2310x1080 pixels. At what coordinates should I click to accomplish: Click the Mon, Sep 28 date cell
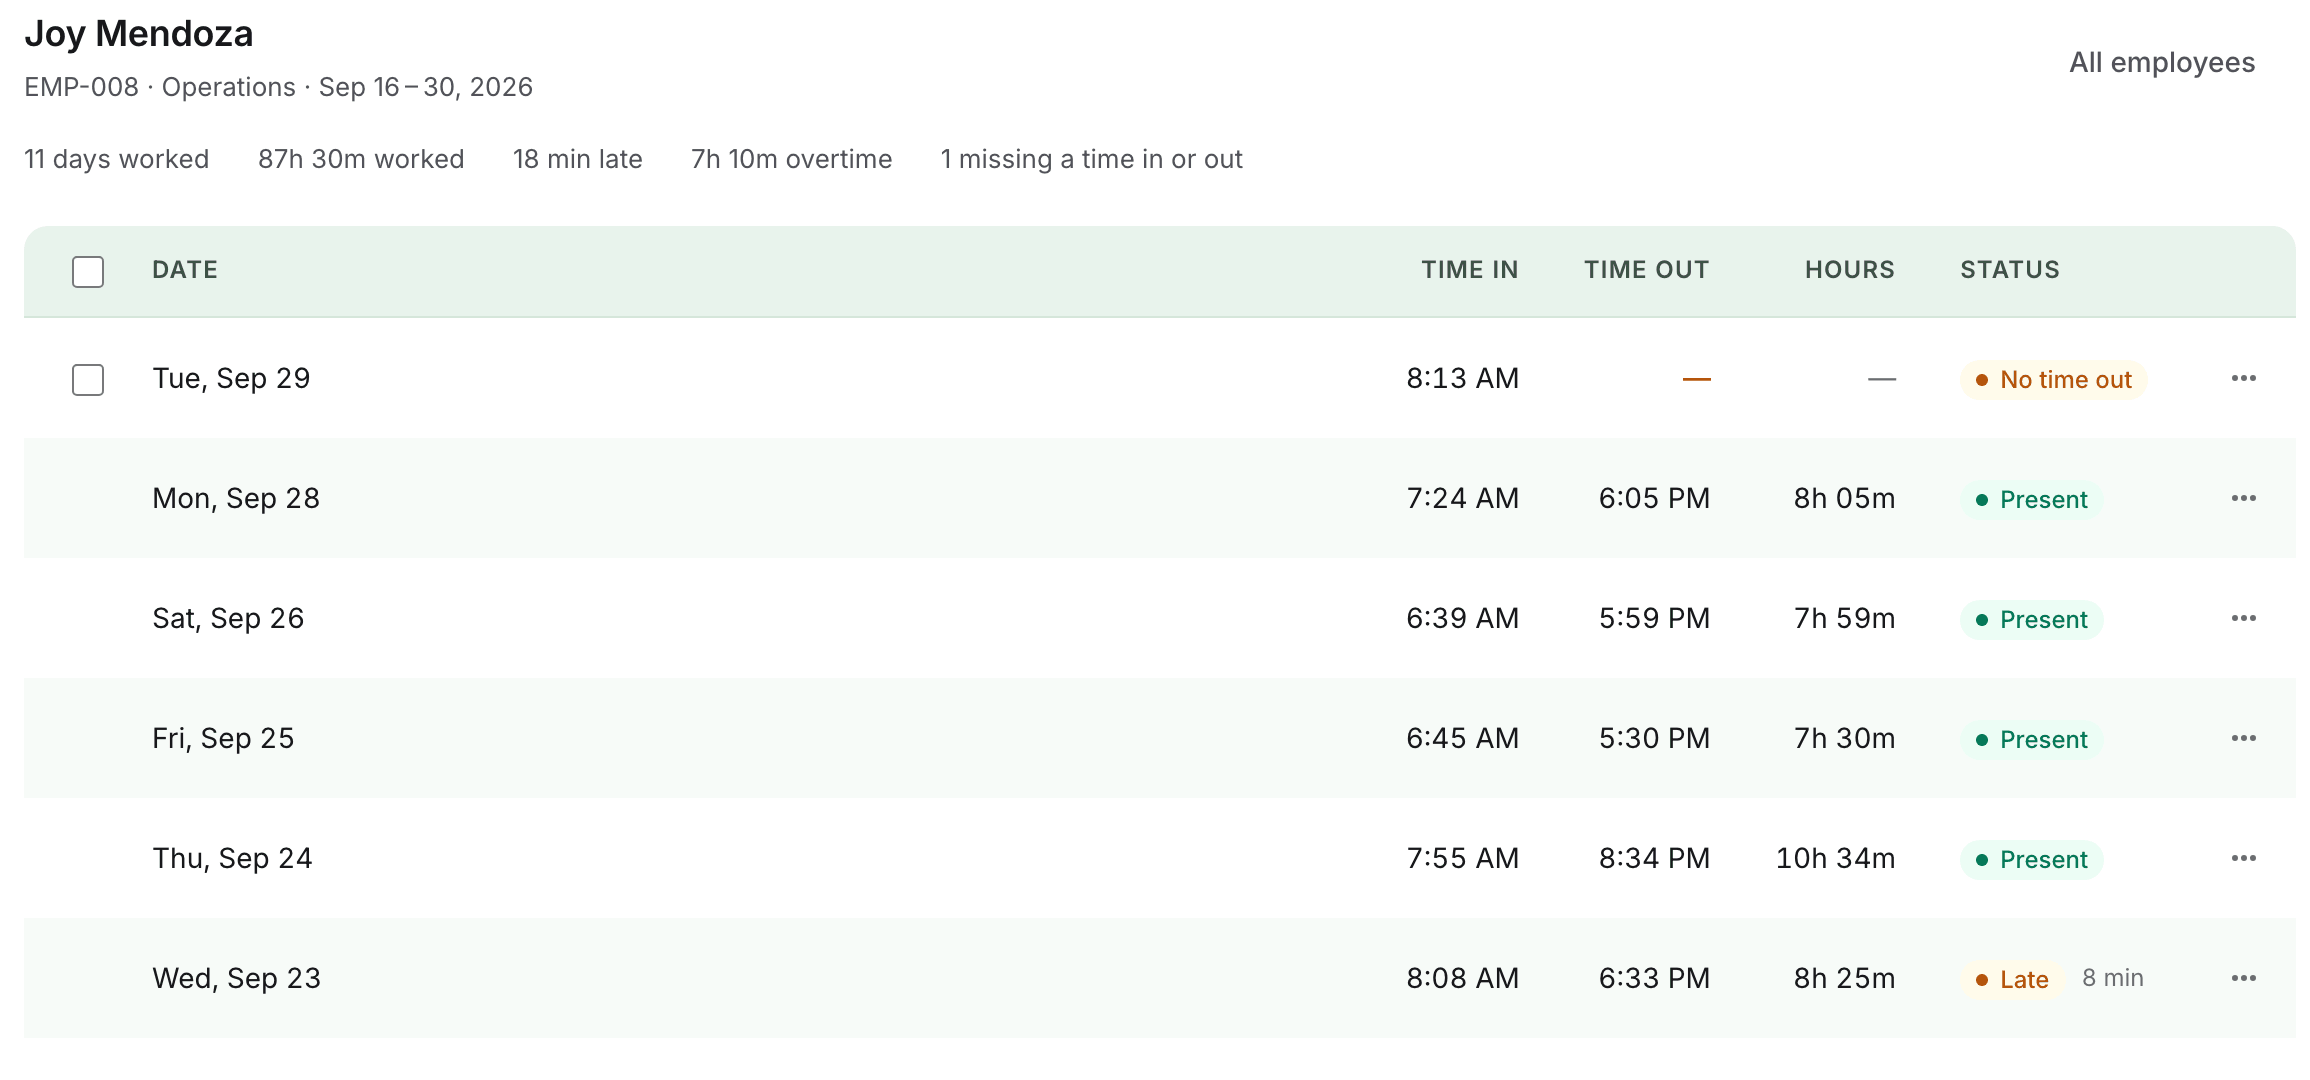coord(236,498)
